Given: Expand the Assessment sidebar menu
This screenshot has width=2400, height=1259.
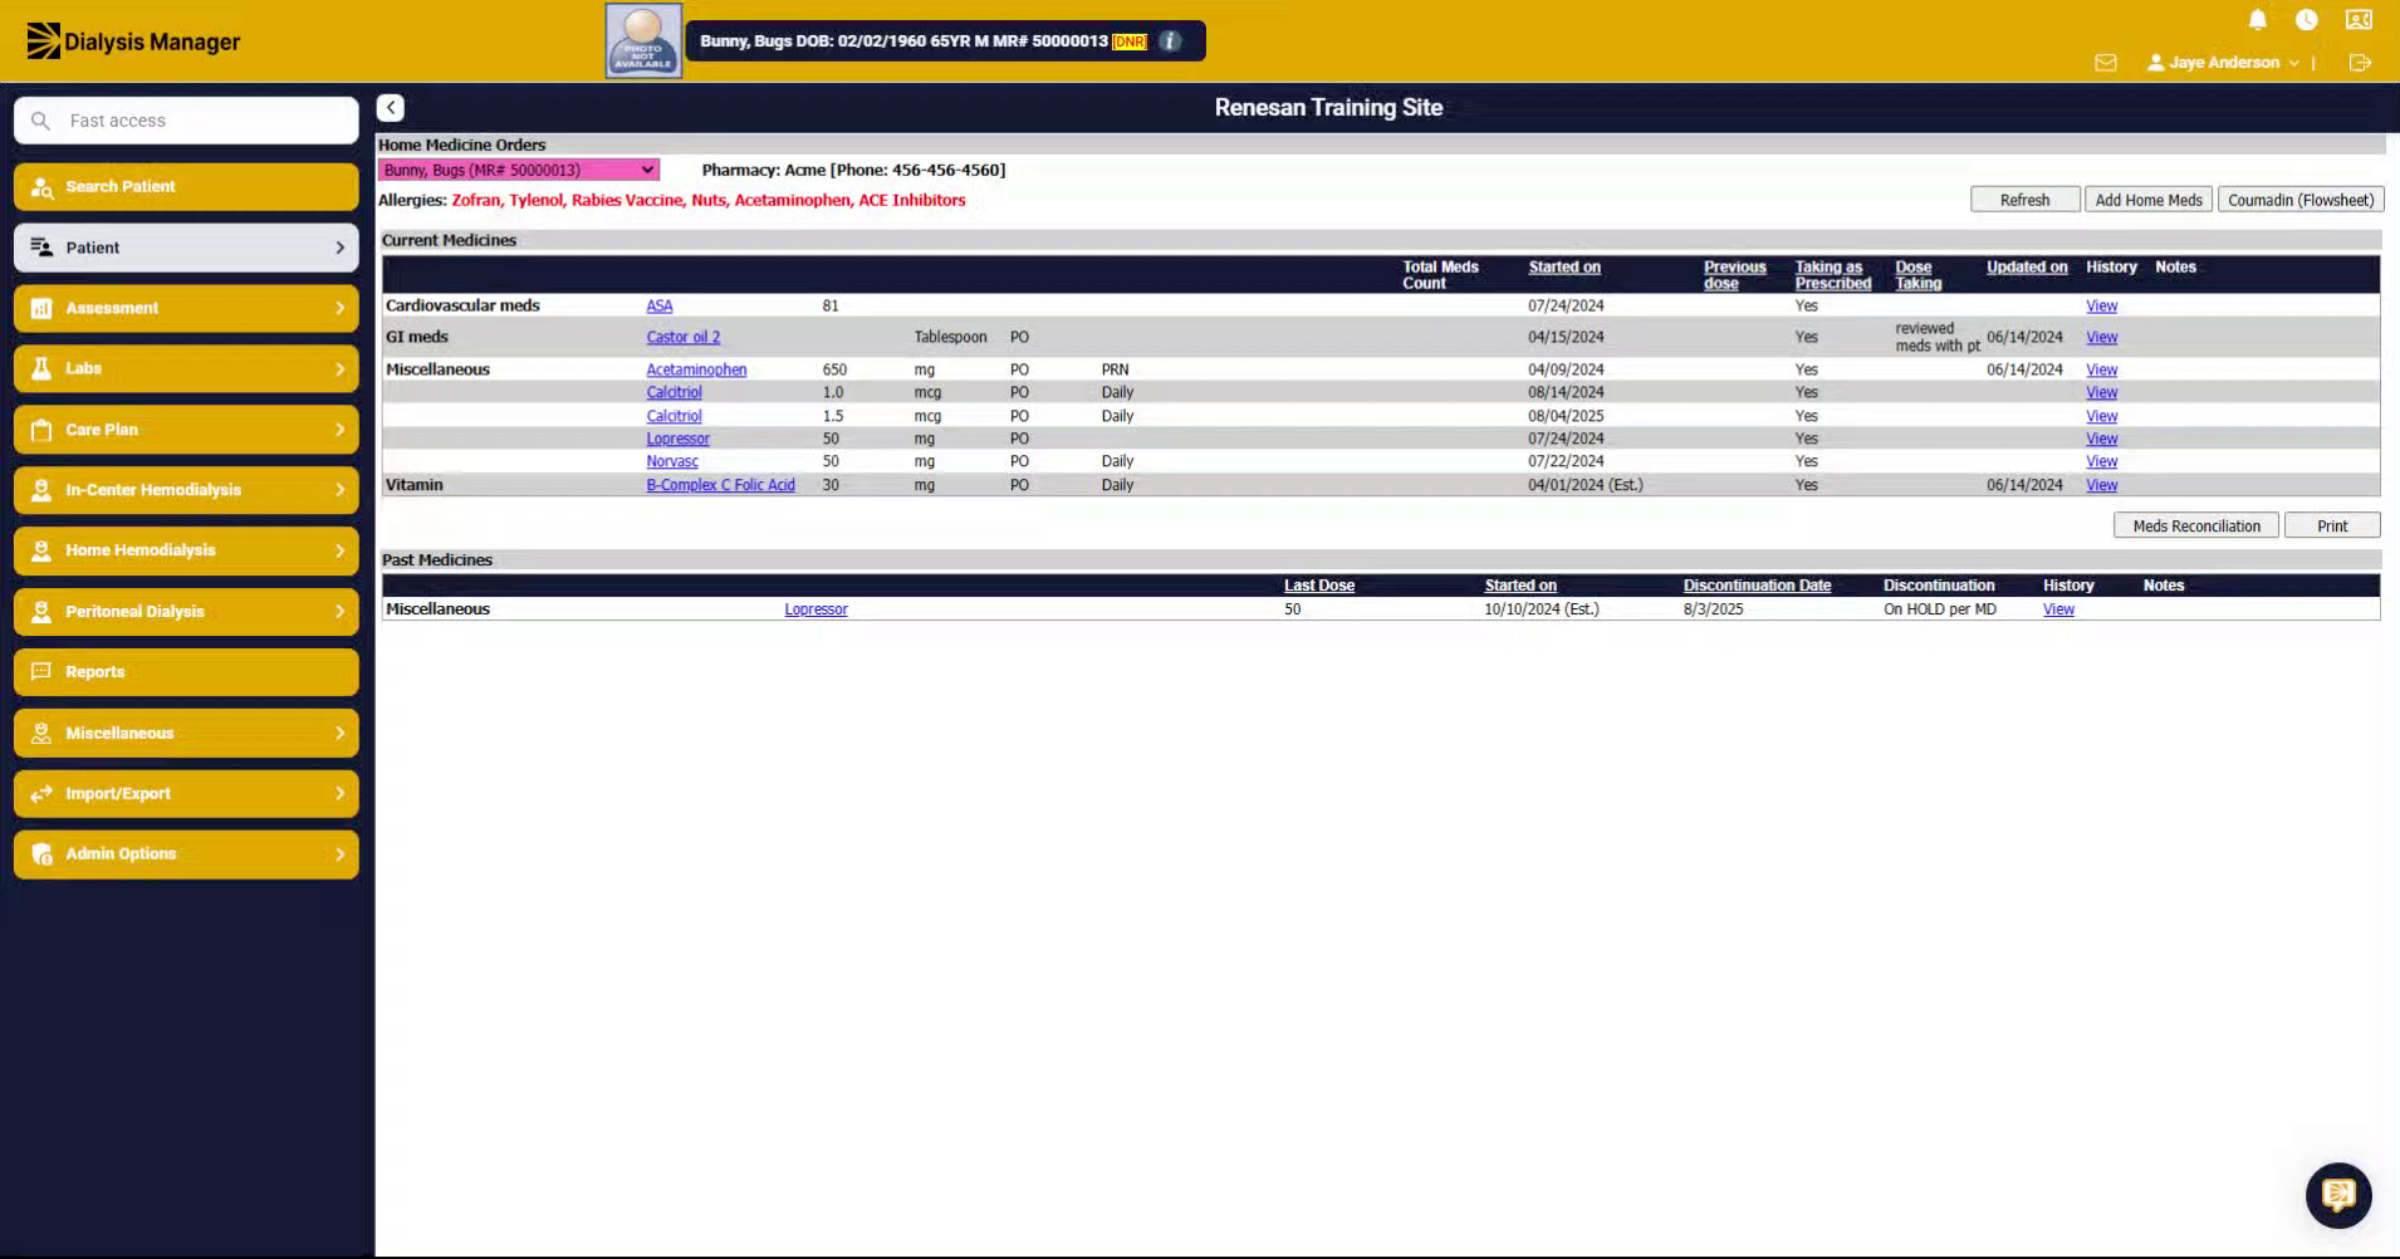Looking at the screenshot, I should click(x=186, y=308).
